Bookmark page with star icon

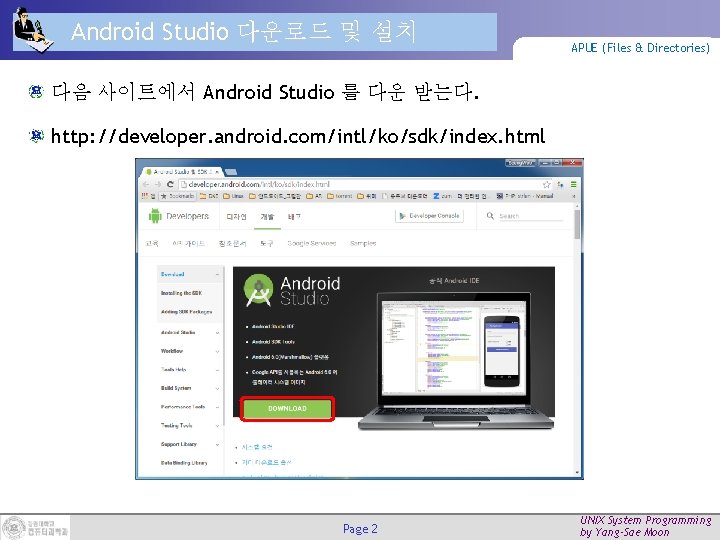point(546,184)
